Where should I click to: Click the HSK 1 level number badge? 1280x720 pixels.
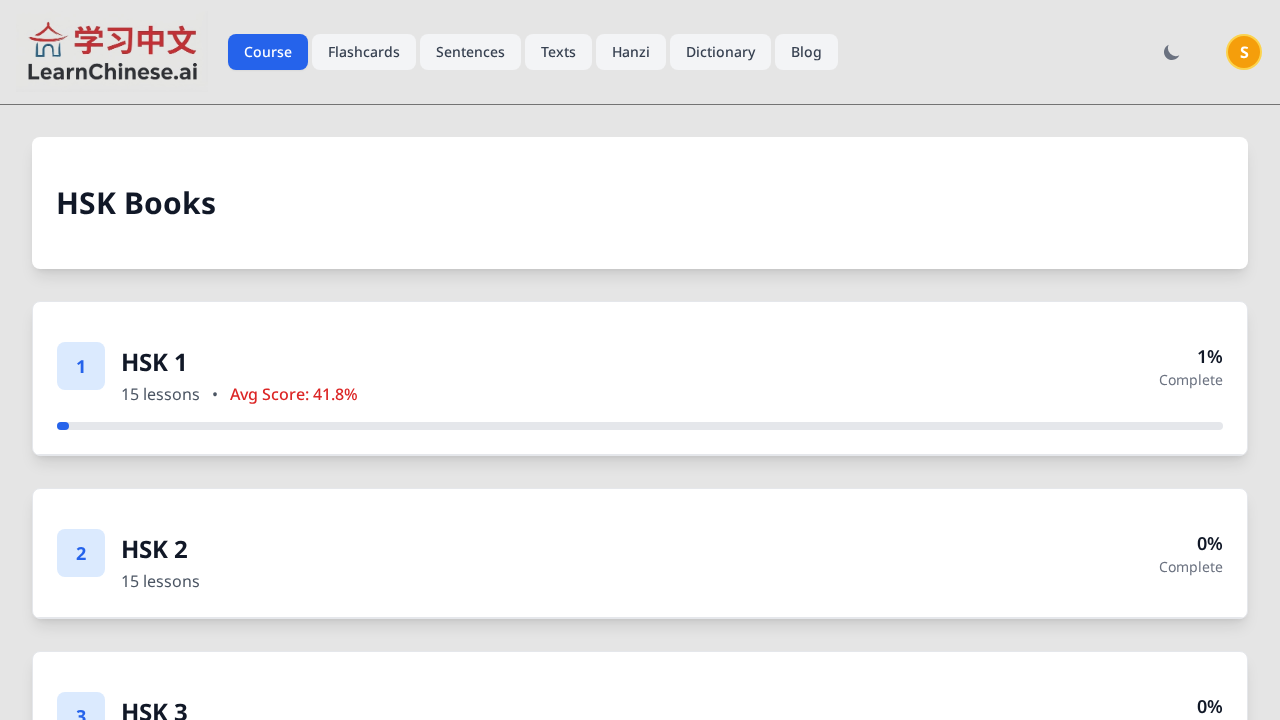81,366
